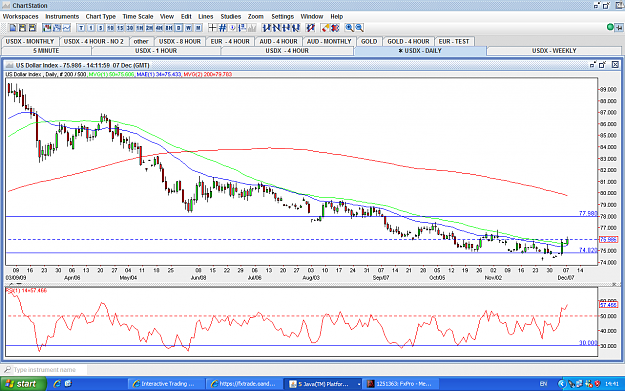The image size is (625, 391).
Task: Open the Studies menu
Action: tap(230, 16)
